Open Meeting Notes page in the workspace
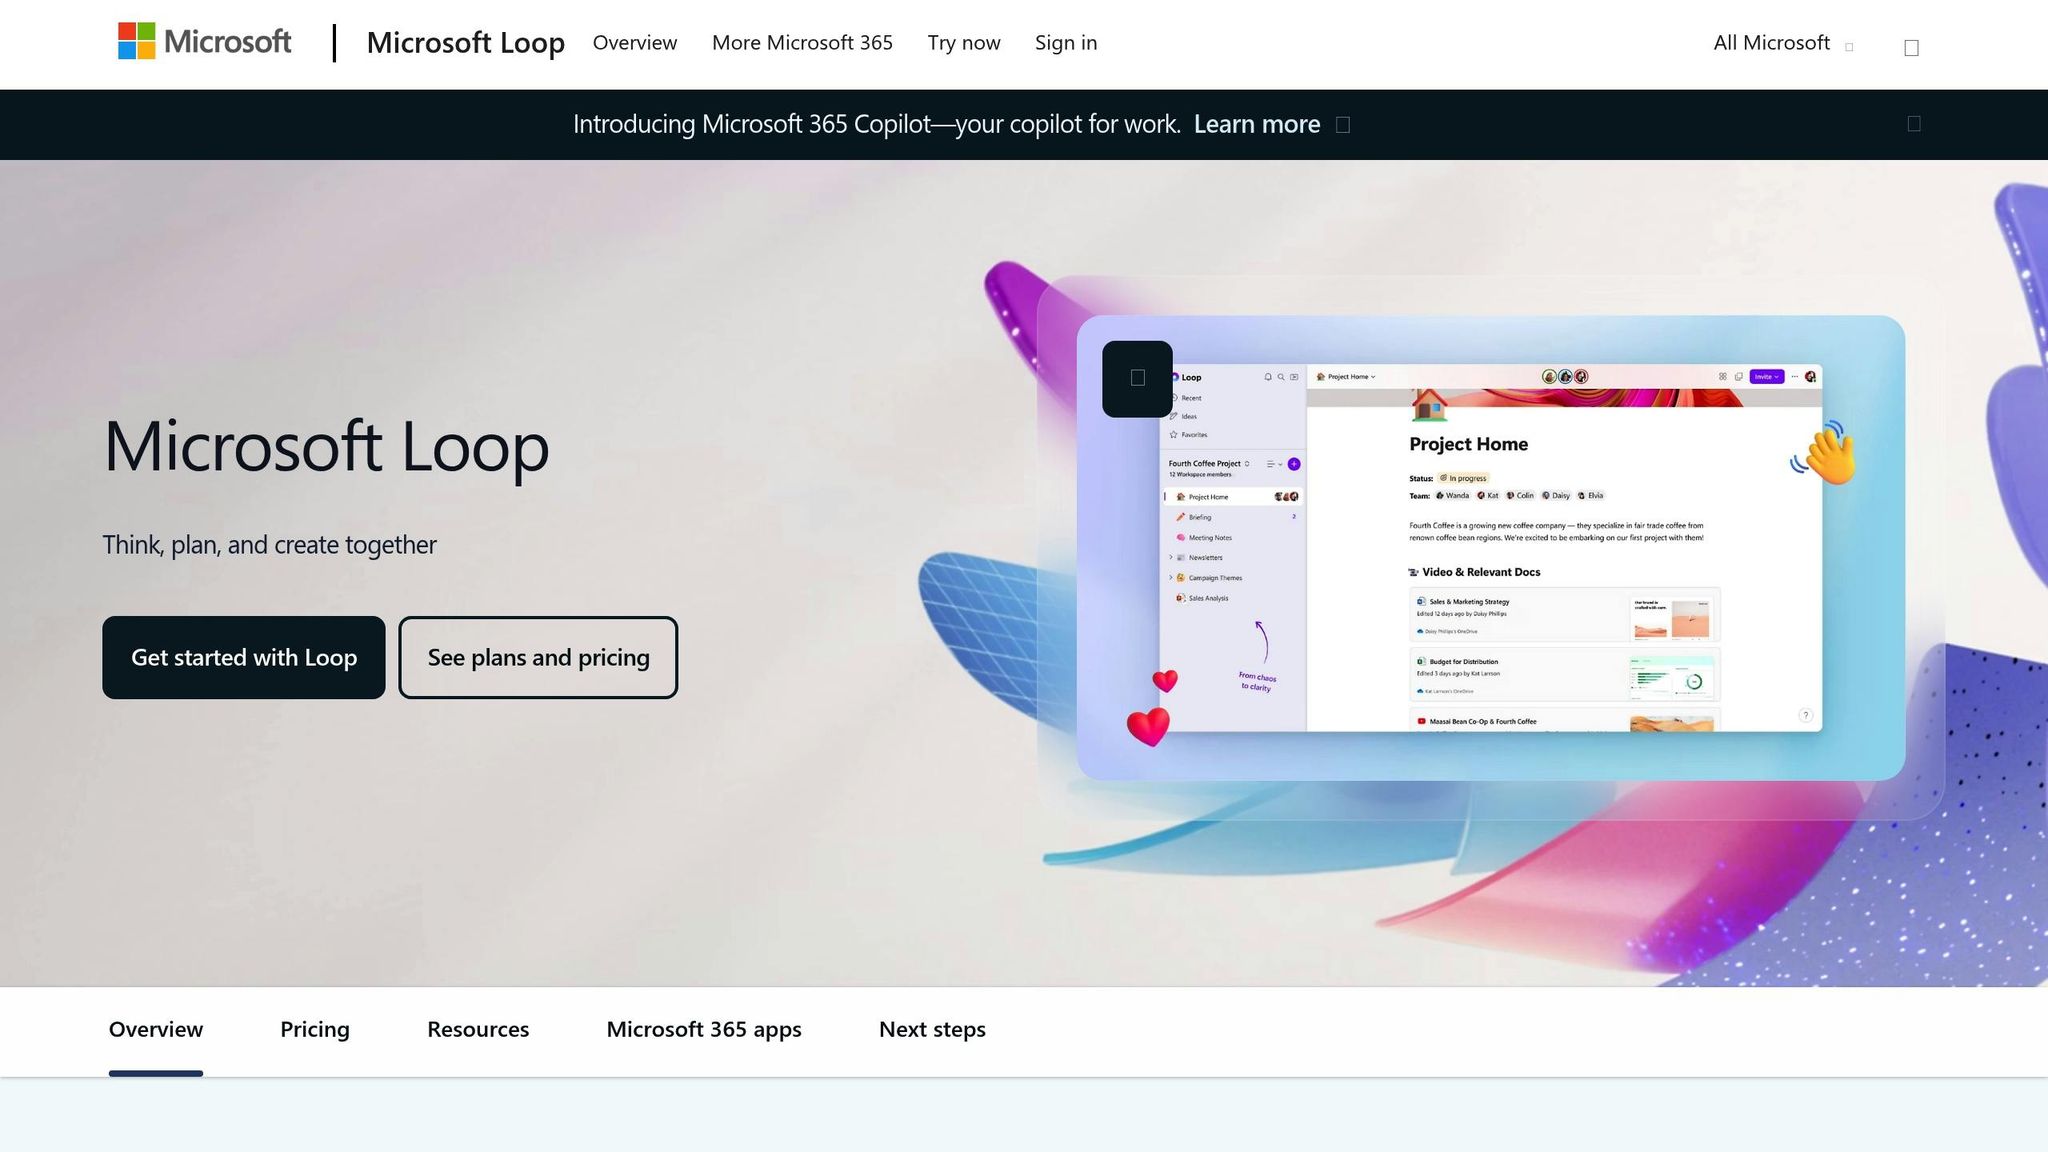2048x1152 pixels. point(1210,537)
